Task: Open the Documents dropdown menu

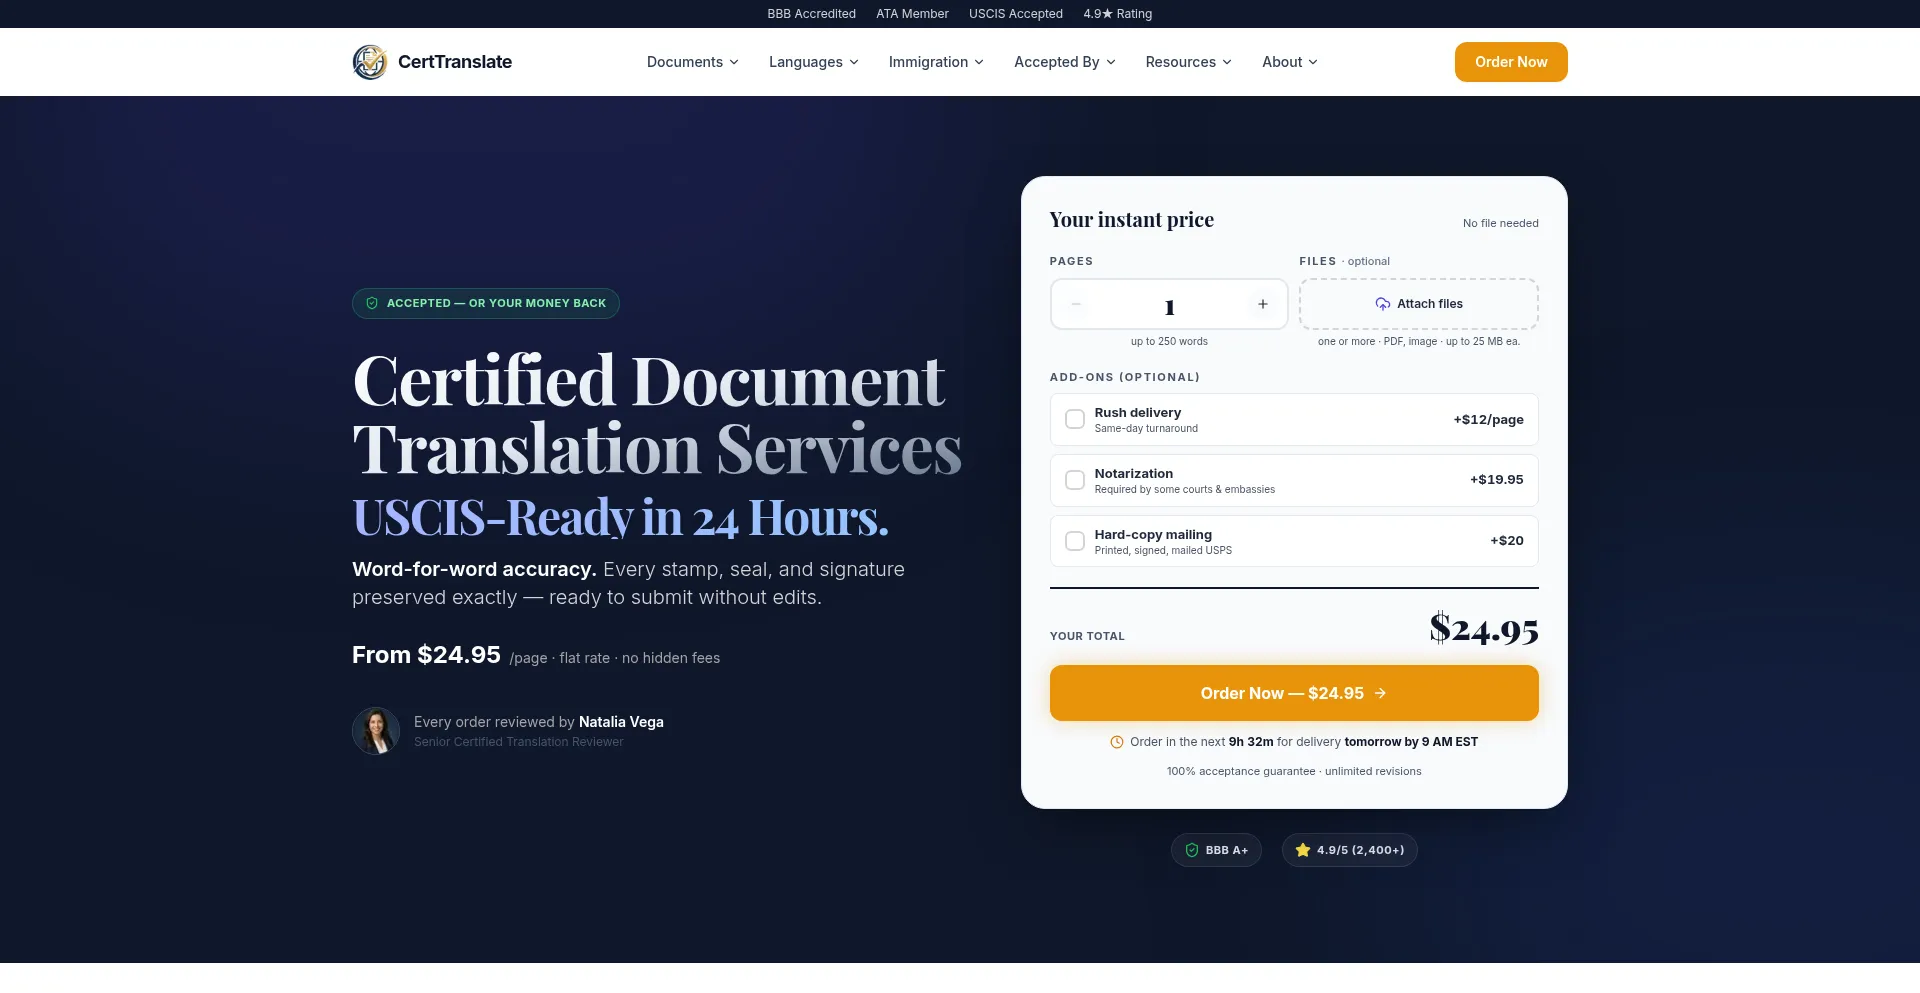Action: [x=693, y=62]
